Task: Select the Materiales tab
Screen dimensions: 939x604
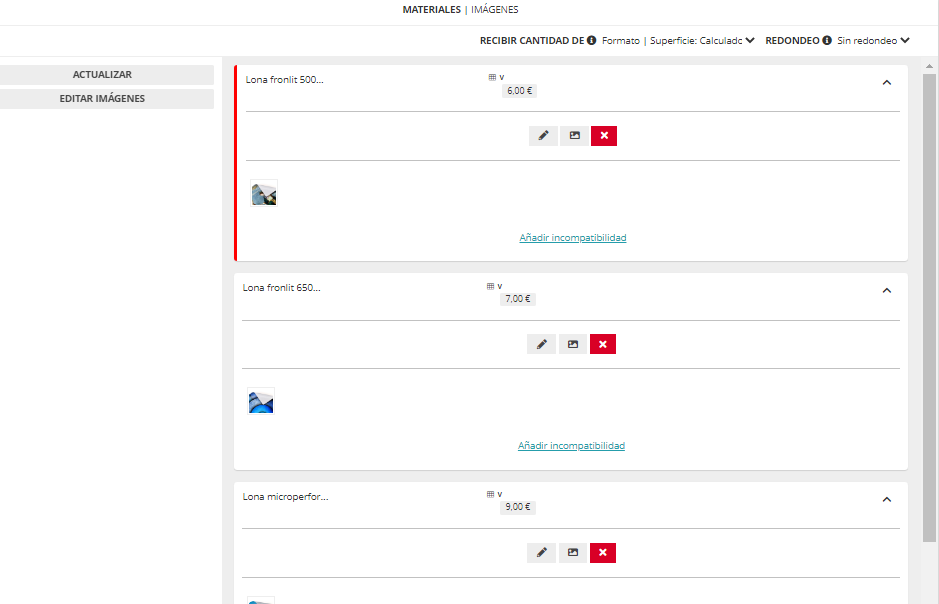Action: tap(431, 9)
